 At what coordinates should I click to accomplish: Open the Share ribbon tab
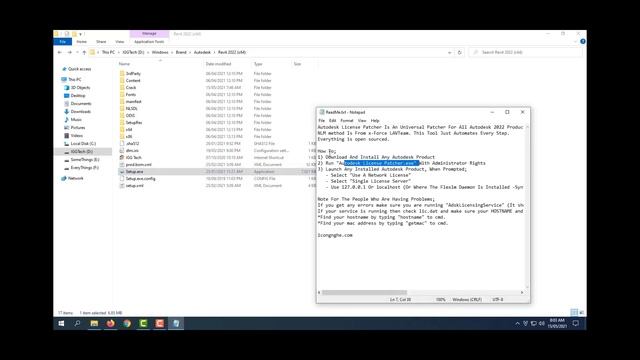(x=101, y=42)
